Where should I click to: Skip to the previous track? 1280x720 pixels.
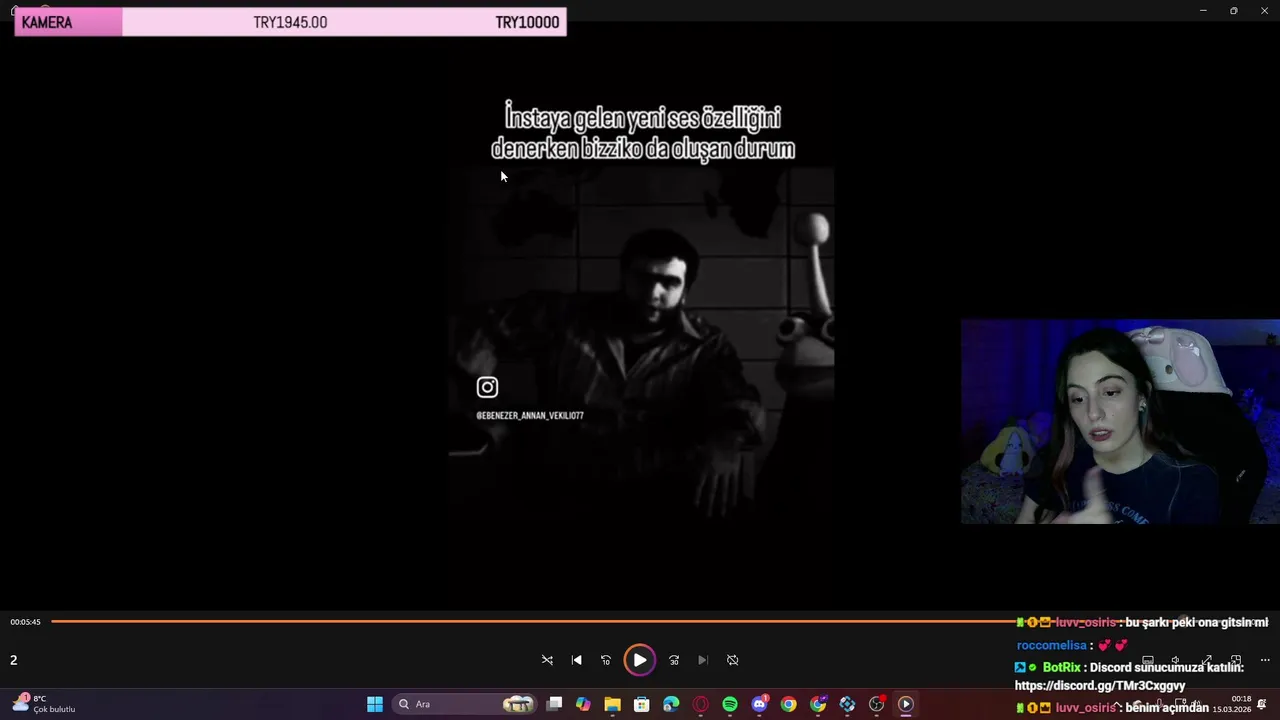[576, 660]
